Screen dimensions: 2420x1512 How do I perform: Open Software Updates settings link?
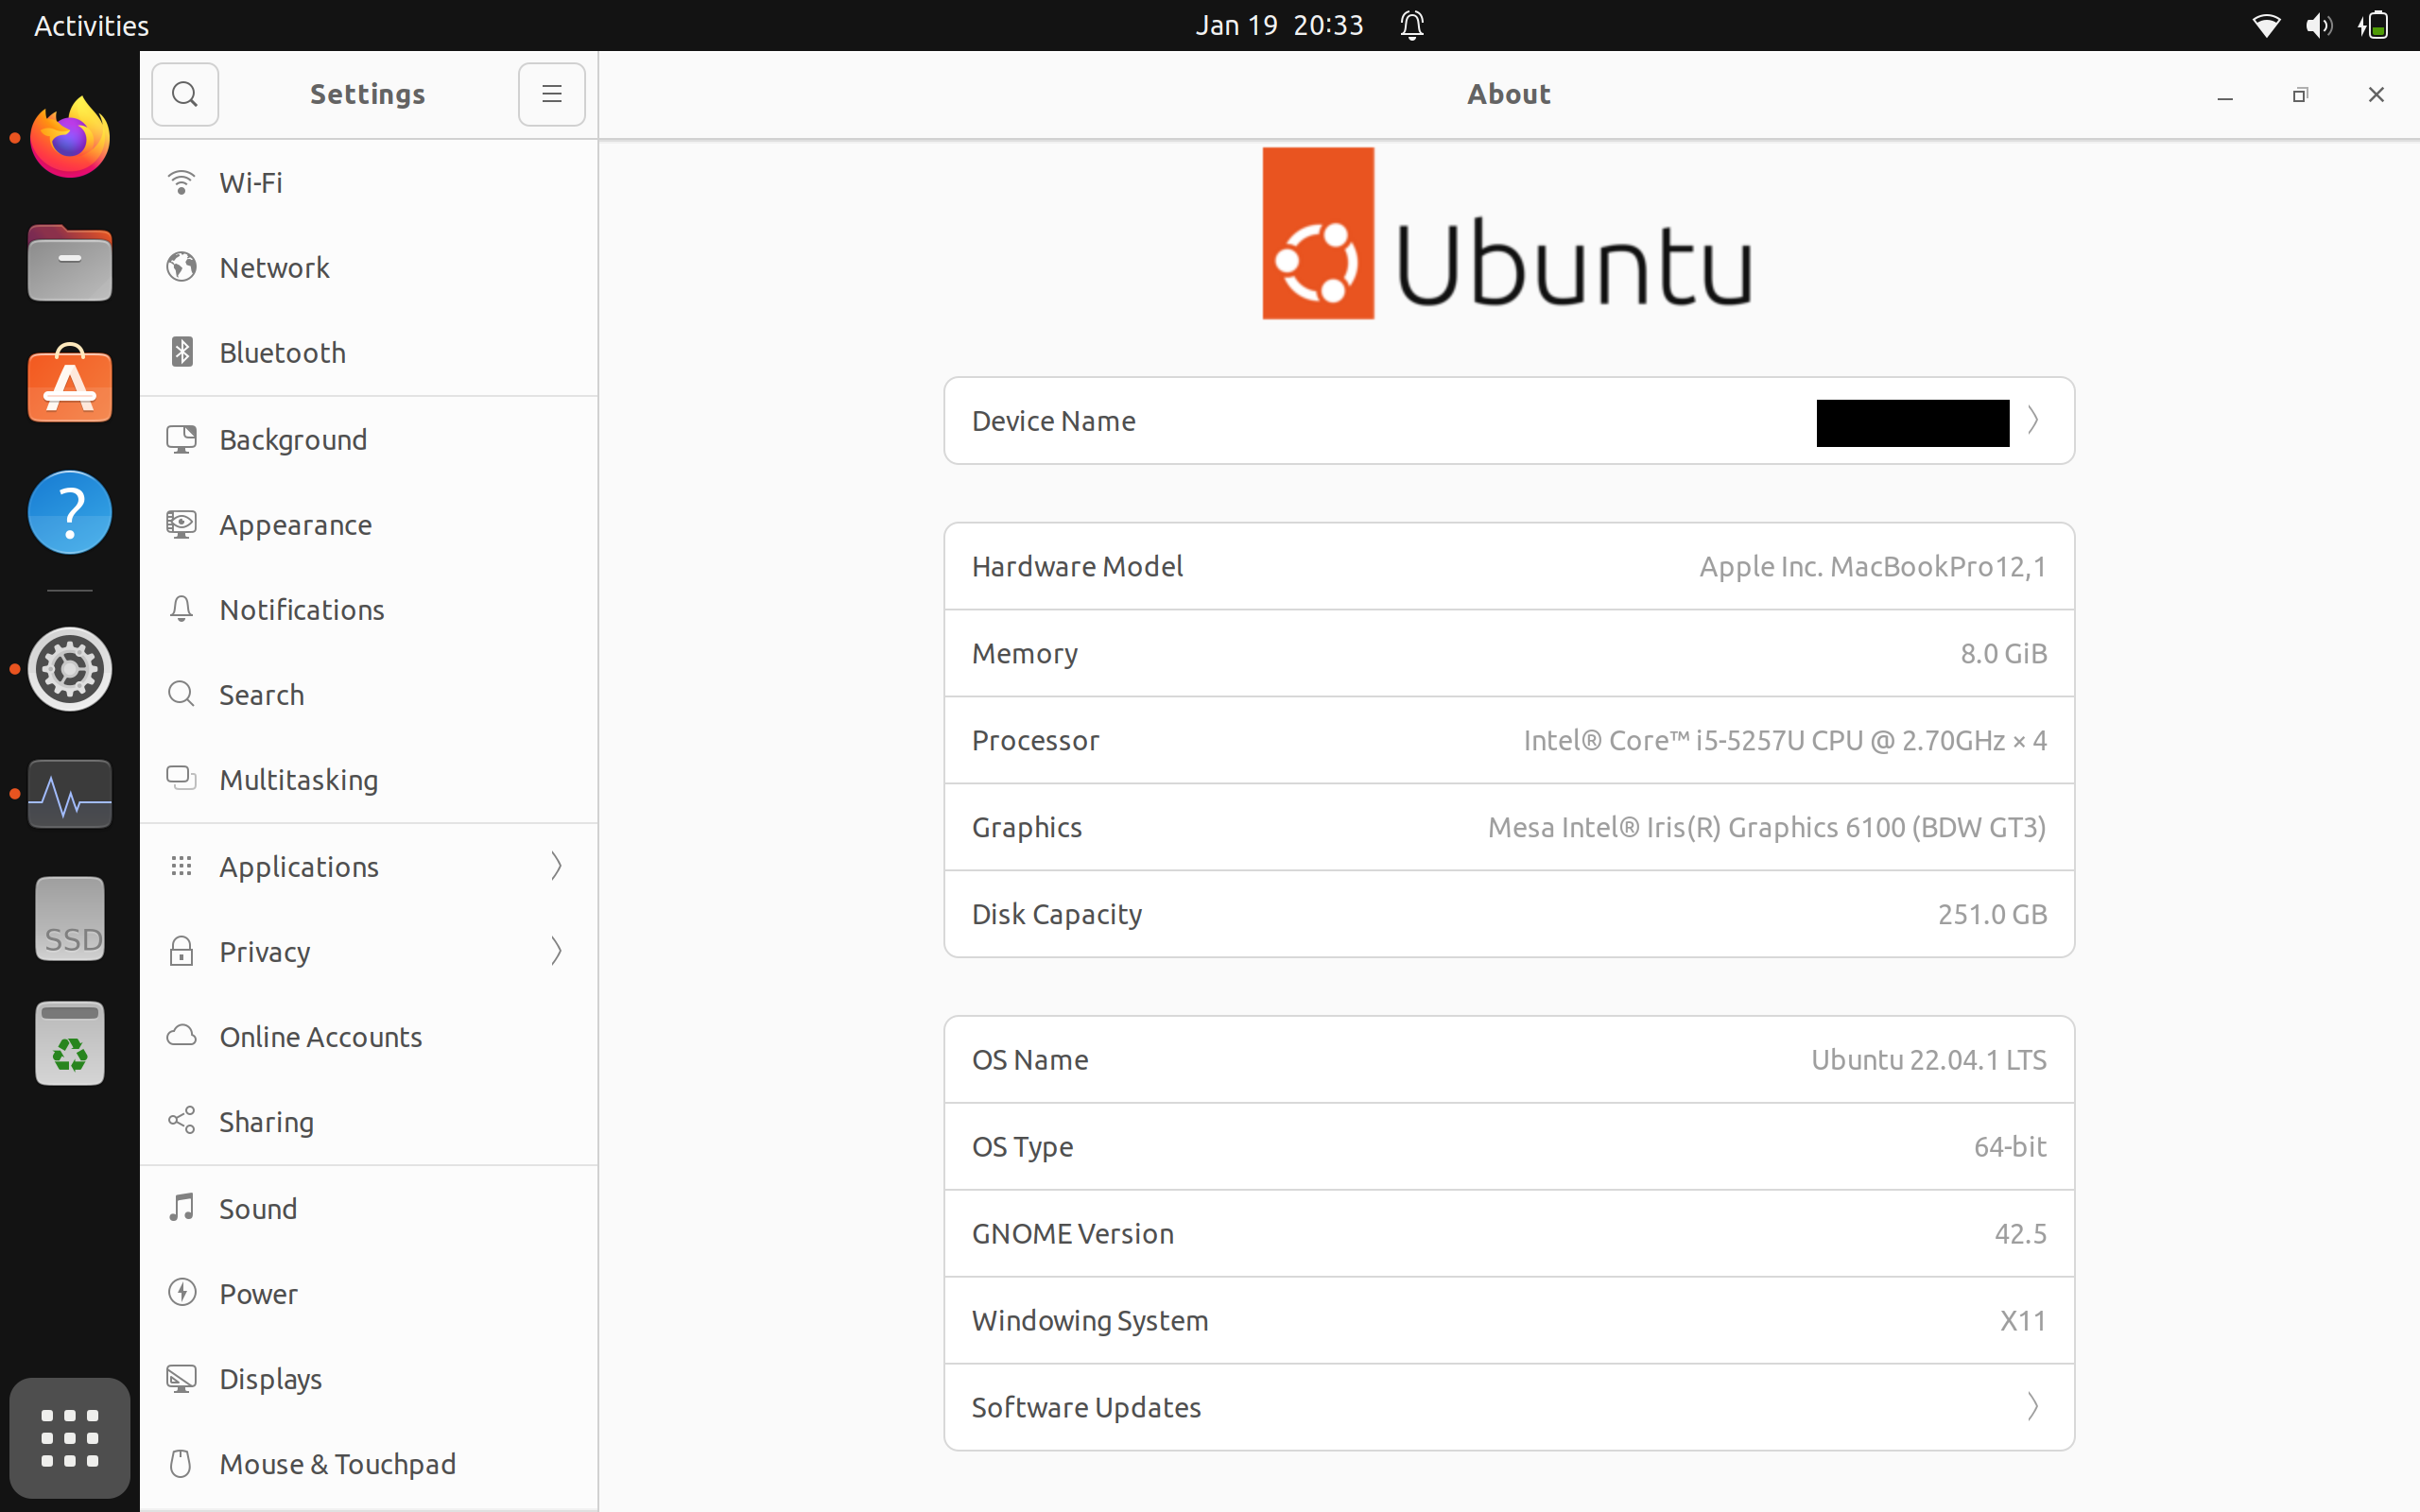[1507, 1406]
